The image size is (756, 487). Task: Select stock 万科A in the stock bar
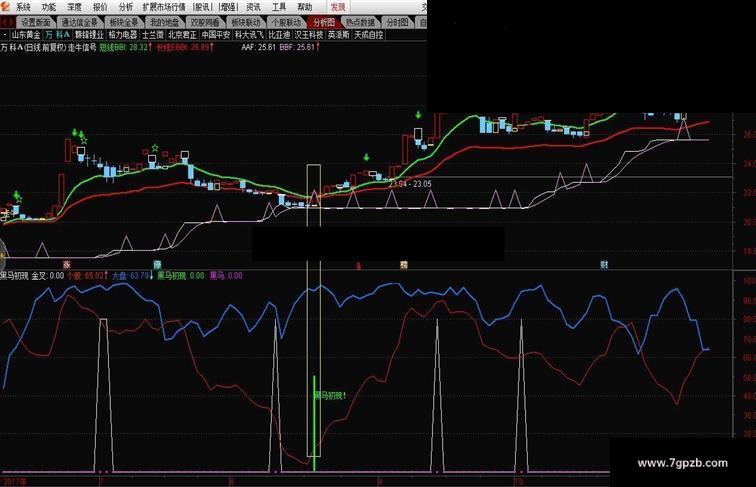[57, 35]
